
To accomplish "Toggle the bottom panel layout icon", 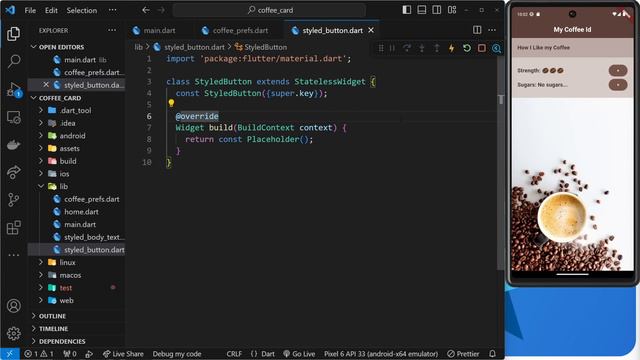I will click(422, 10).
